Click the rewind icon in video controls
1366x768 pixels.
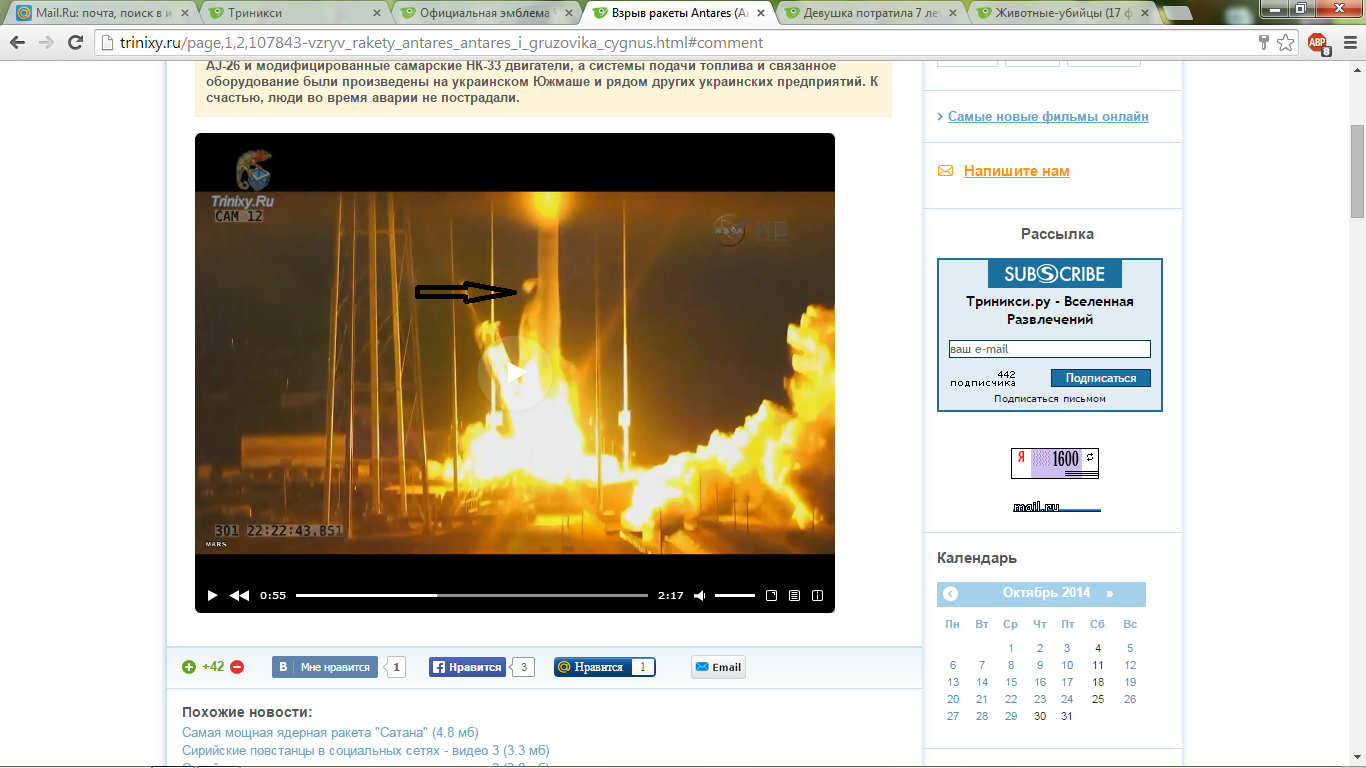pyautogui.click(x=239, y=595)
